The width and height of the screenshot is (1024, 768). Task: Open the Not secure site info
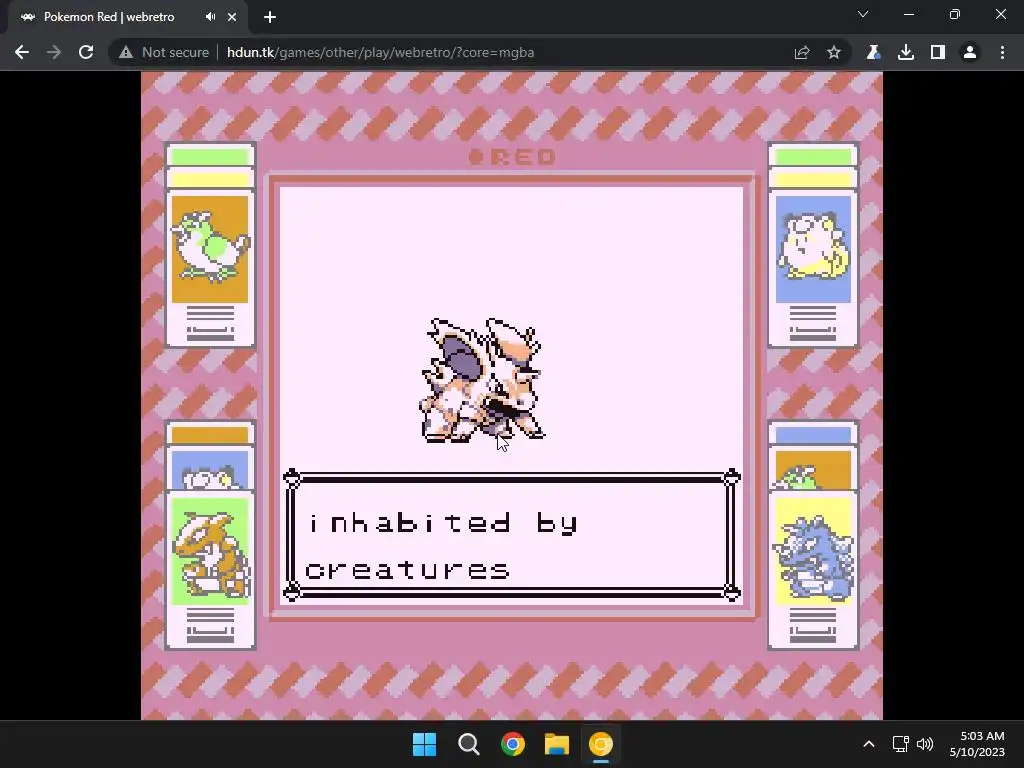pos(165,52)
